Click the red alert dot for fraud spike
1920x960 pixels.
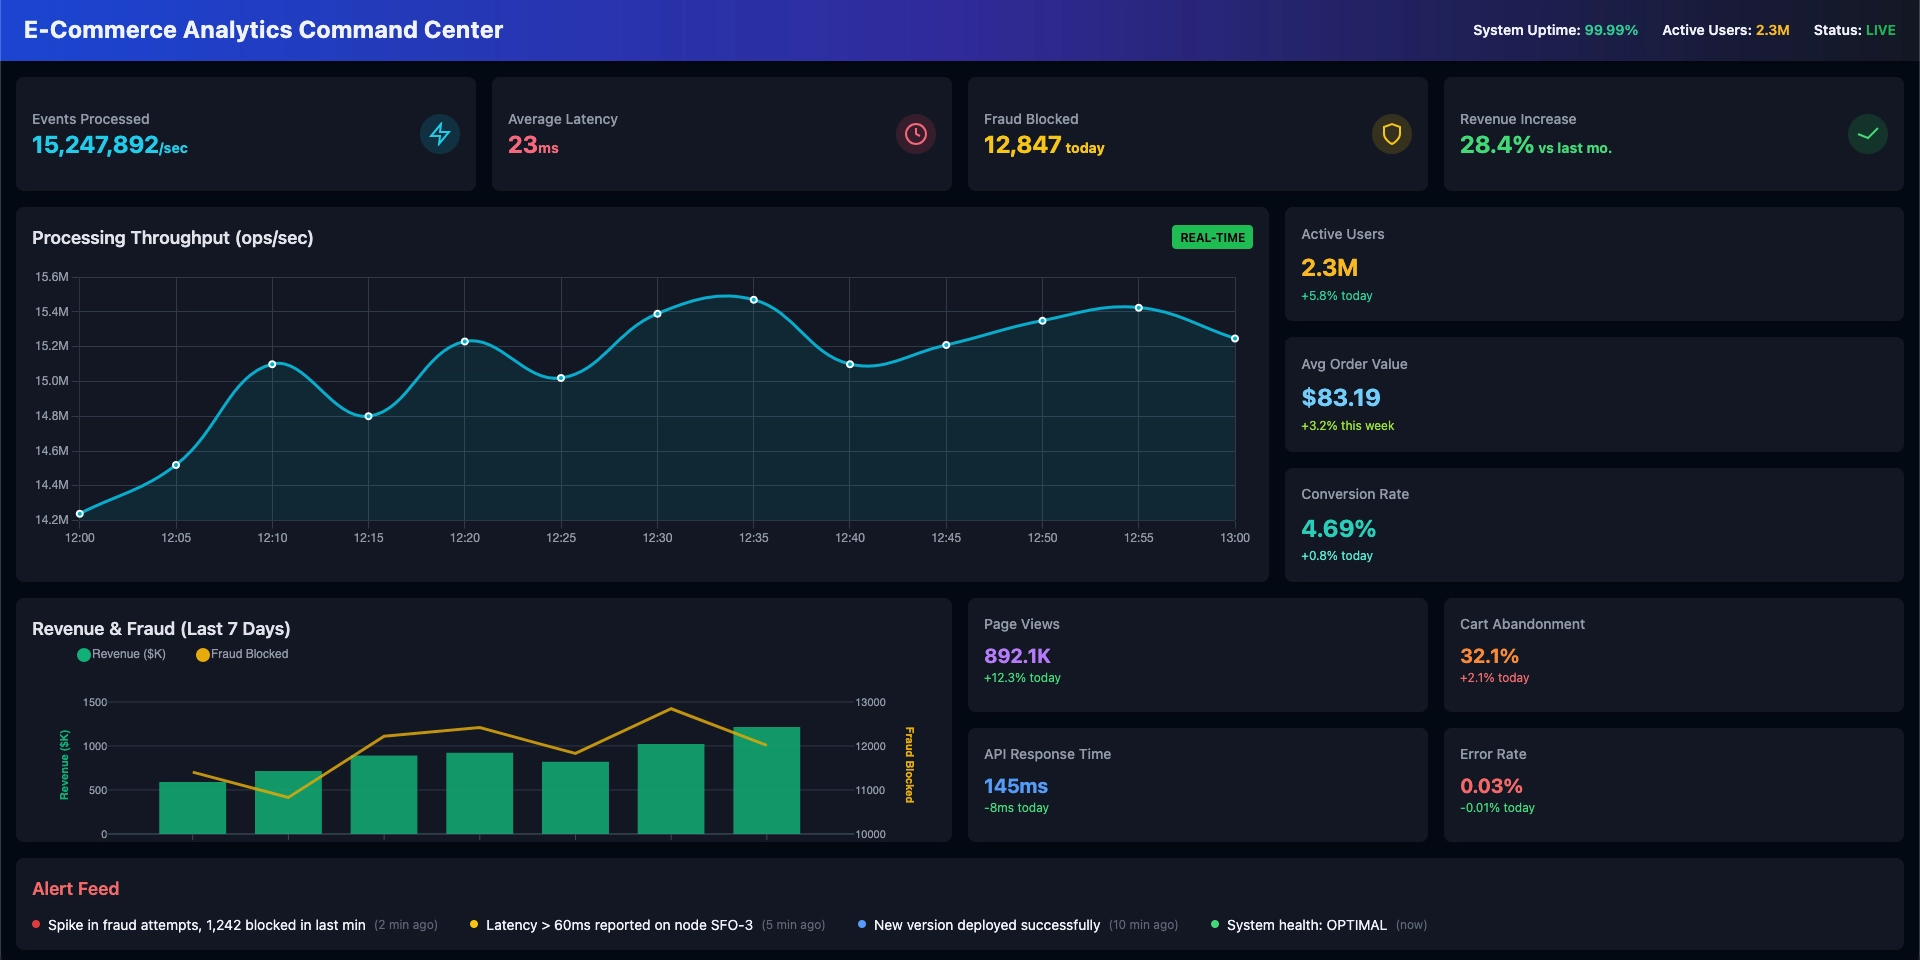point(37,925)
